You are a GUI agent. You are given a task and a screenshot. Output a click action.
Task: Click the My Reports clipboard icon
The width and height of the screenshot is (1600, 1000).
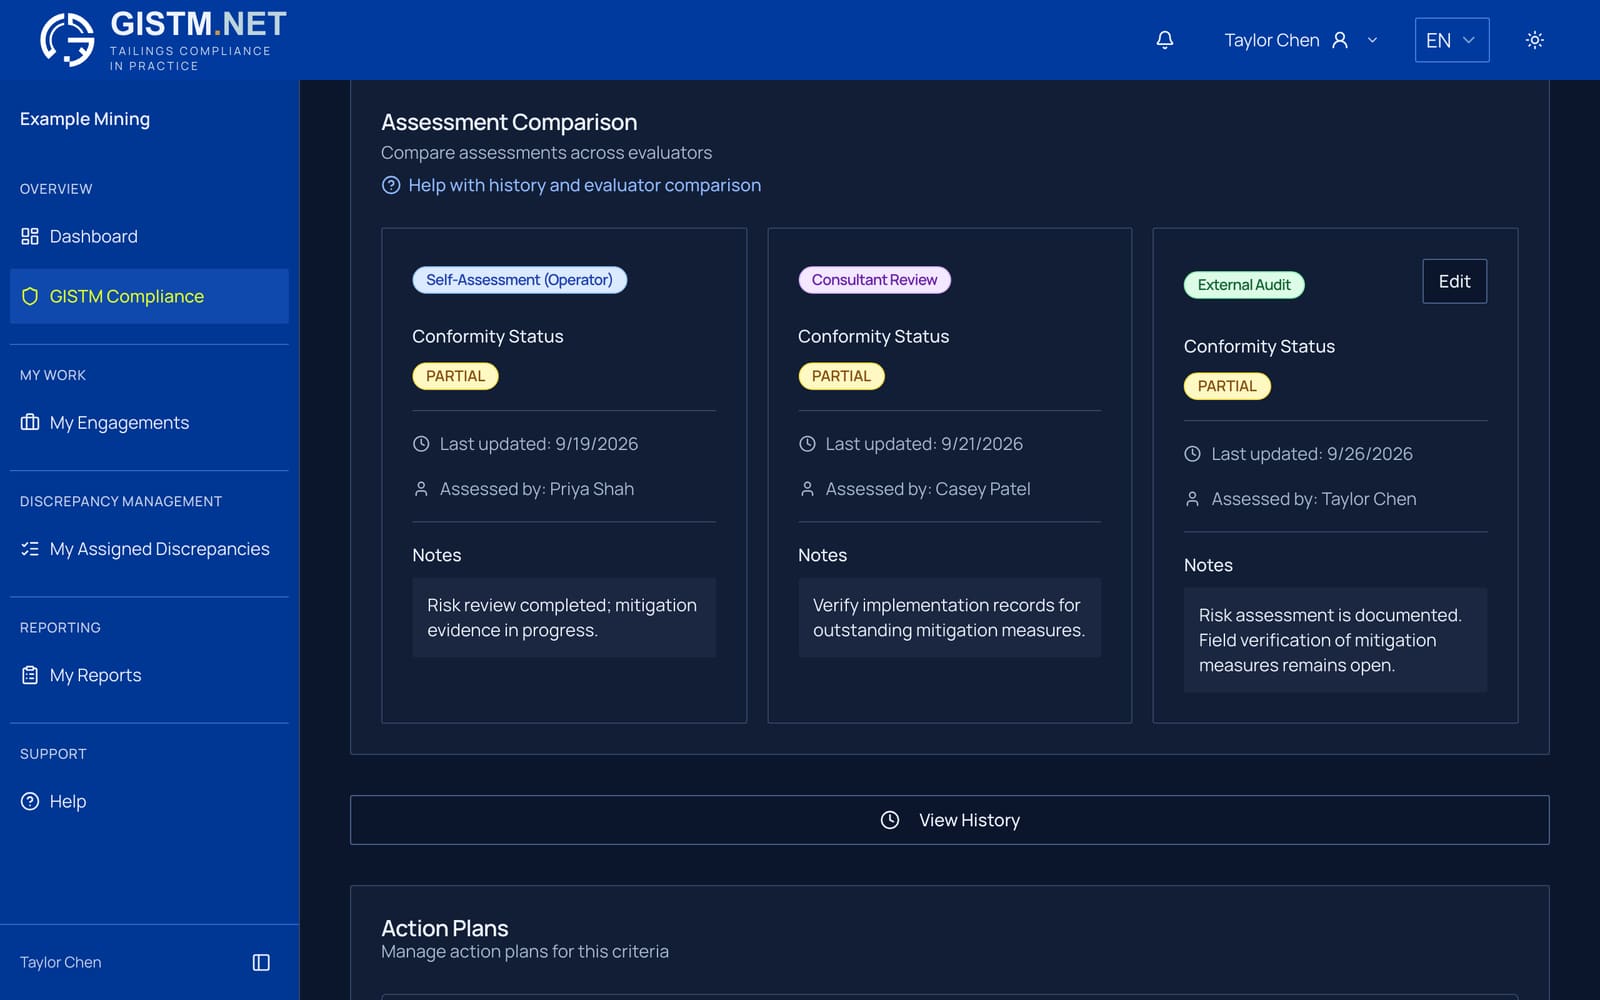tap(30, 675)
